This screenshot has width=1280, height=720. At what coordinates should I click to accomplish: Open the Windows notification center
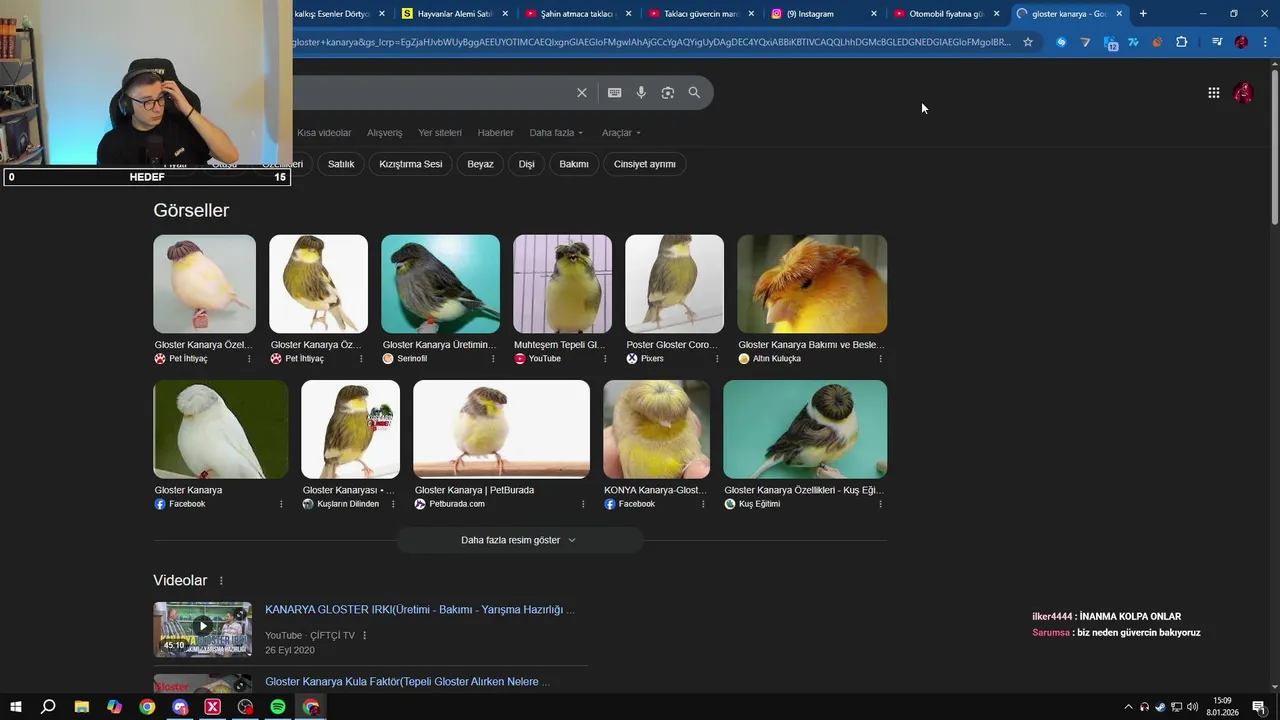(1259, 707)
